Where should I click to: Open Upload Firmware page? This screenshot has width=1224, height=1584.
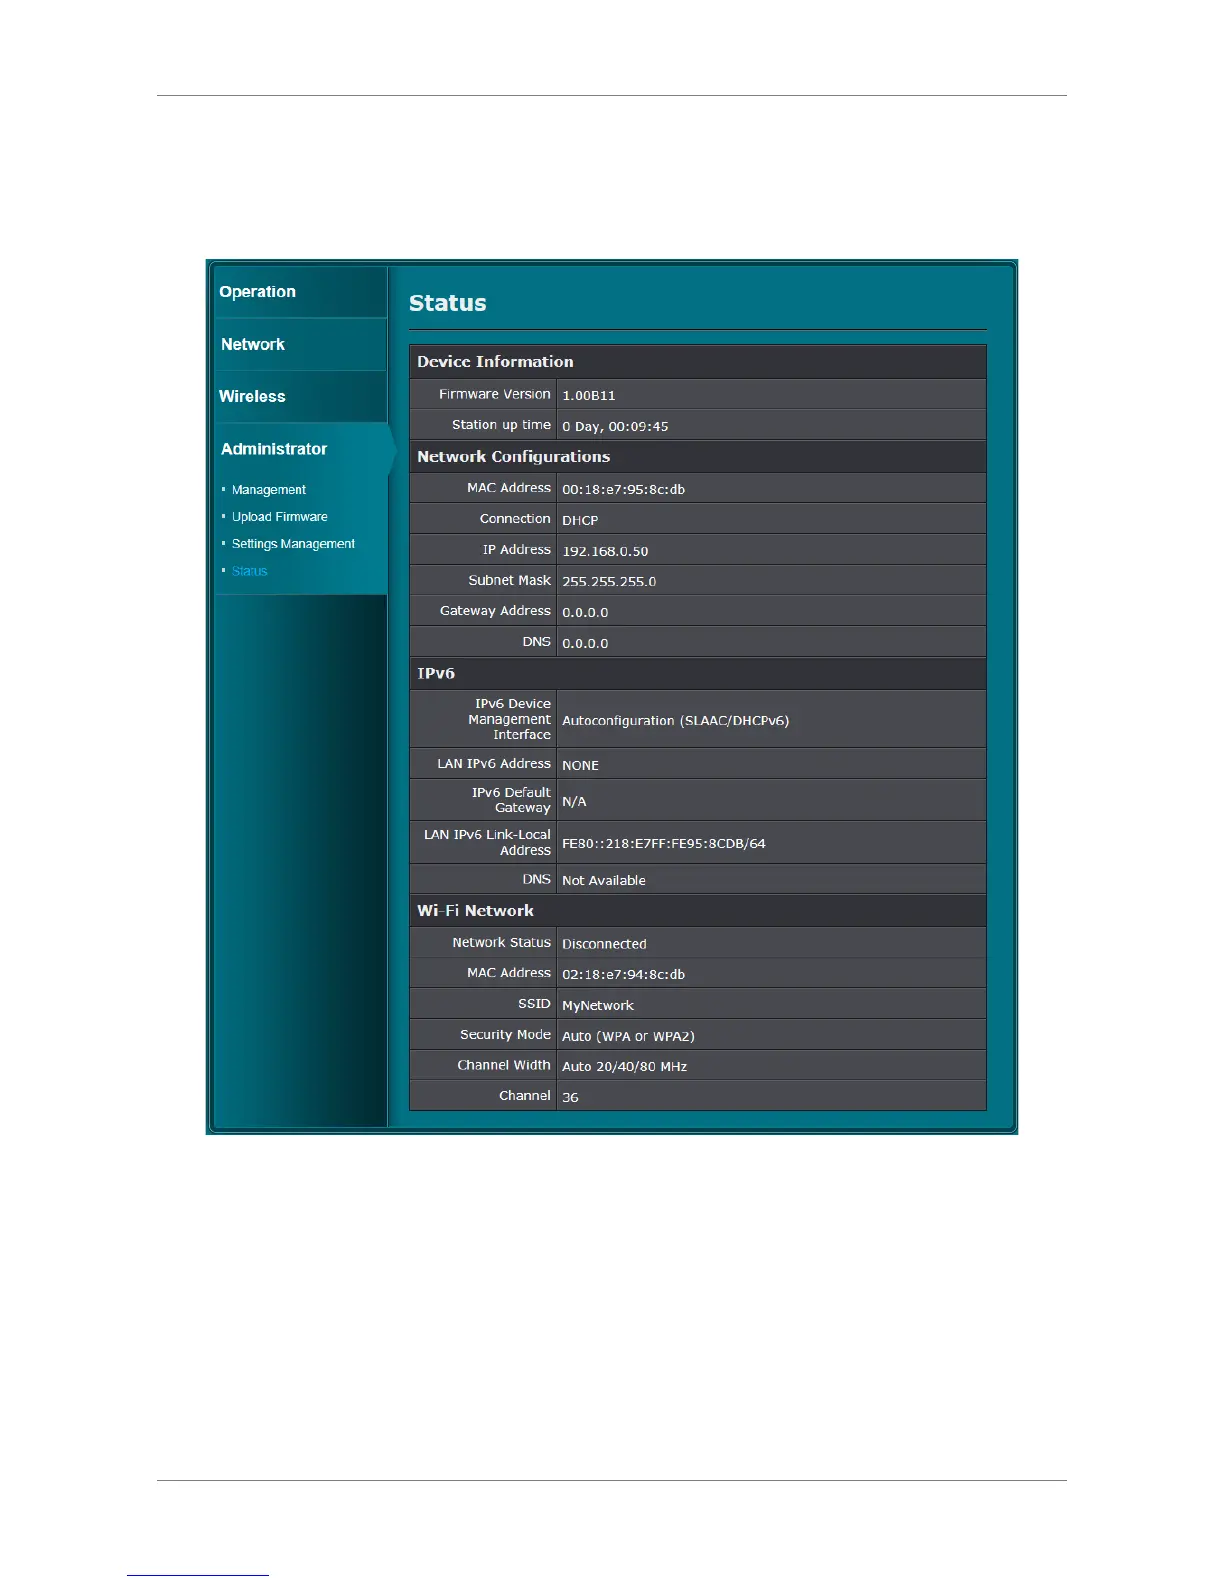click(280, 517)
